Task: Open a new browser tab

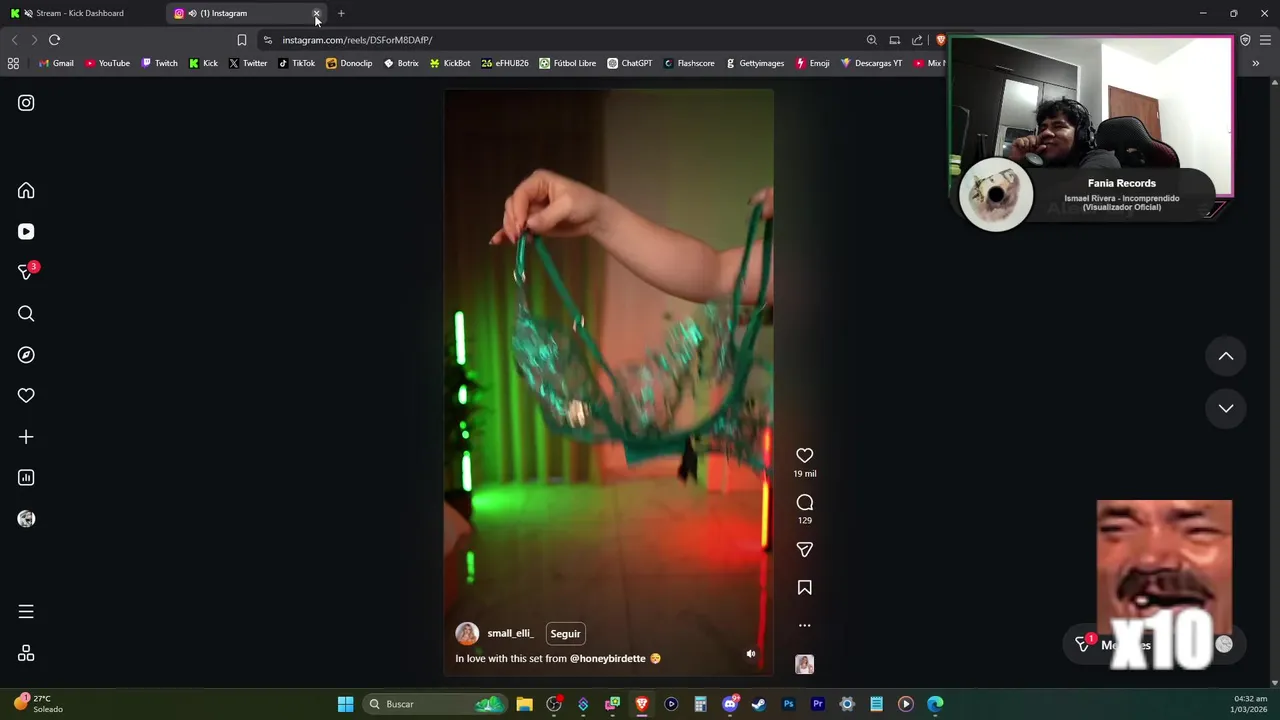Action: click(341, 13)
